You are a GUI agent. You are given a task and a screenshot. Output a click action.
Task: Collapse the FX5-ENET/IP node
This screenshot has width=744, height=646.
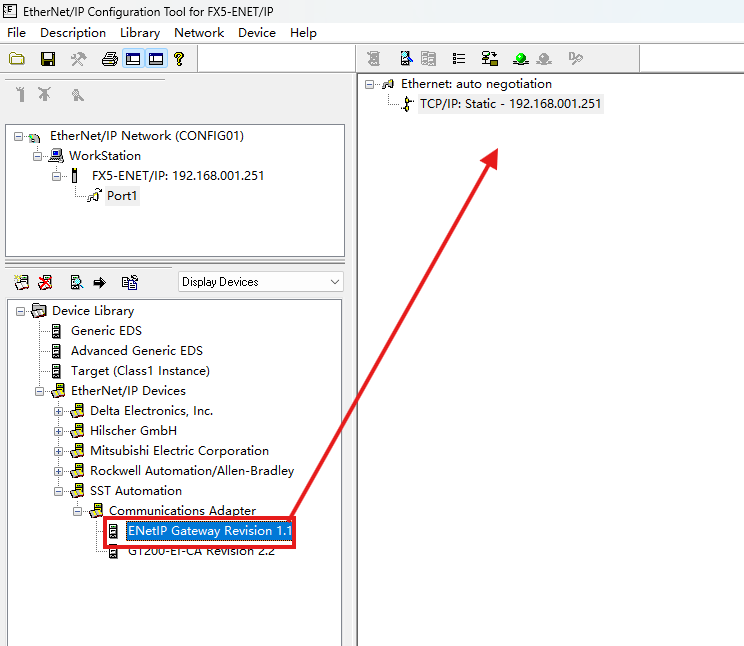(x=56, y=177)
